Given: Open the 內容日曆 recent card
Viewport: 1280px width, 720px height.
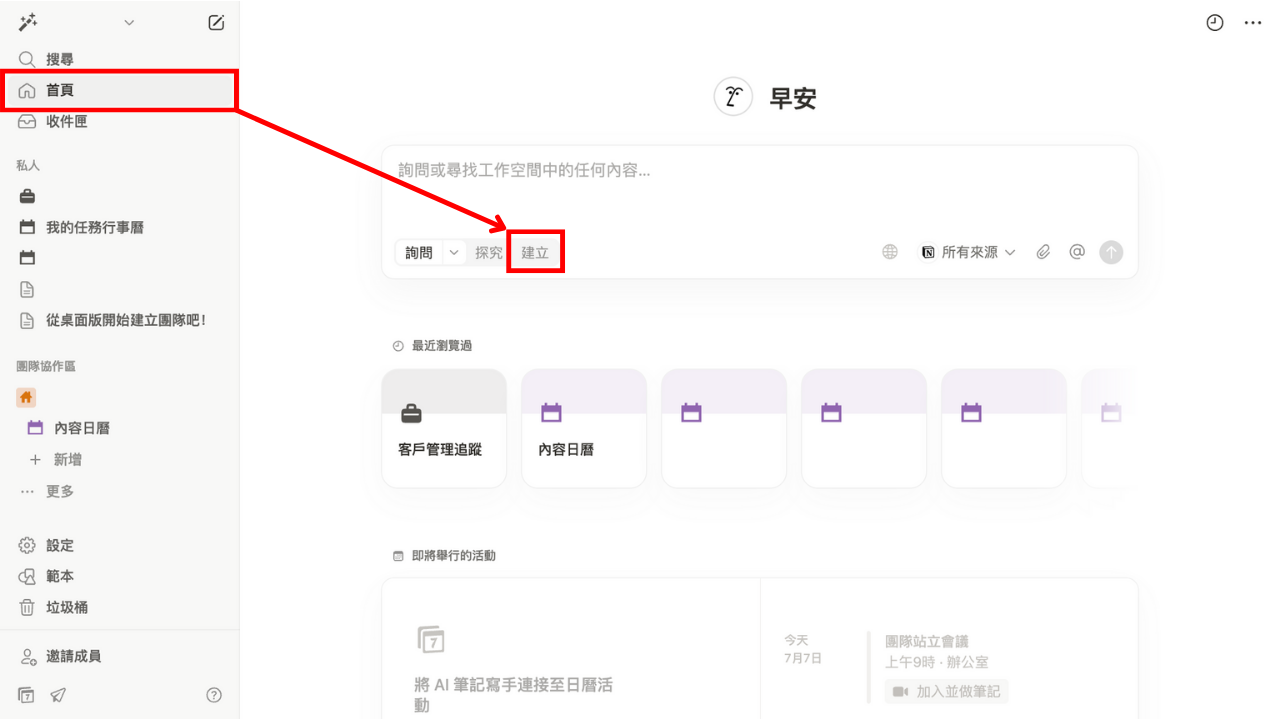Looking at the screenshot, I should (x=584, y=428).
